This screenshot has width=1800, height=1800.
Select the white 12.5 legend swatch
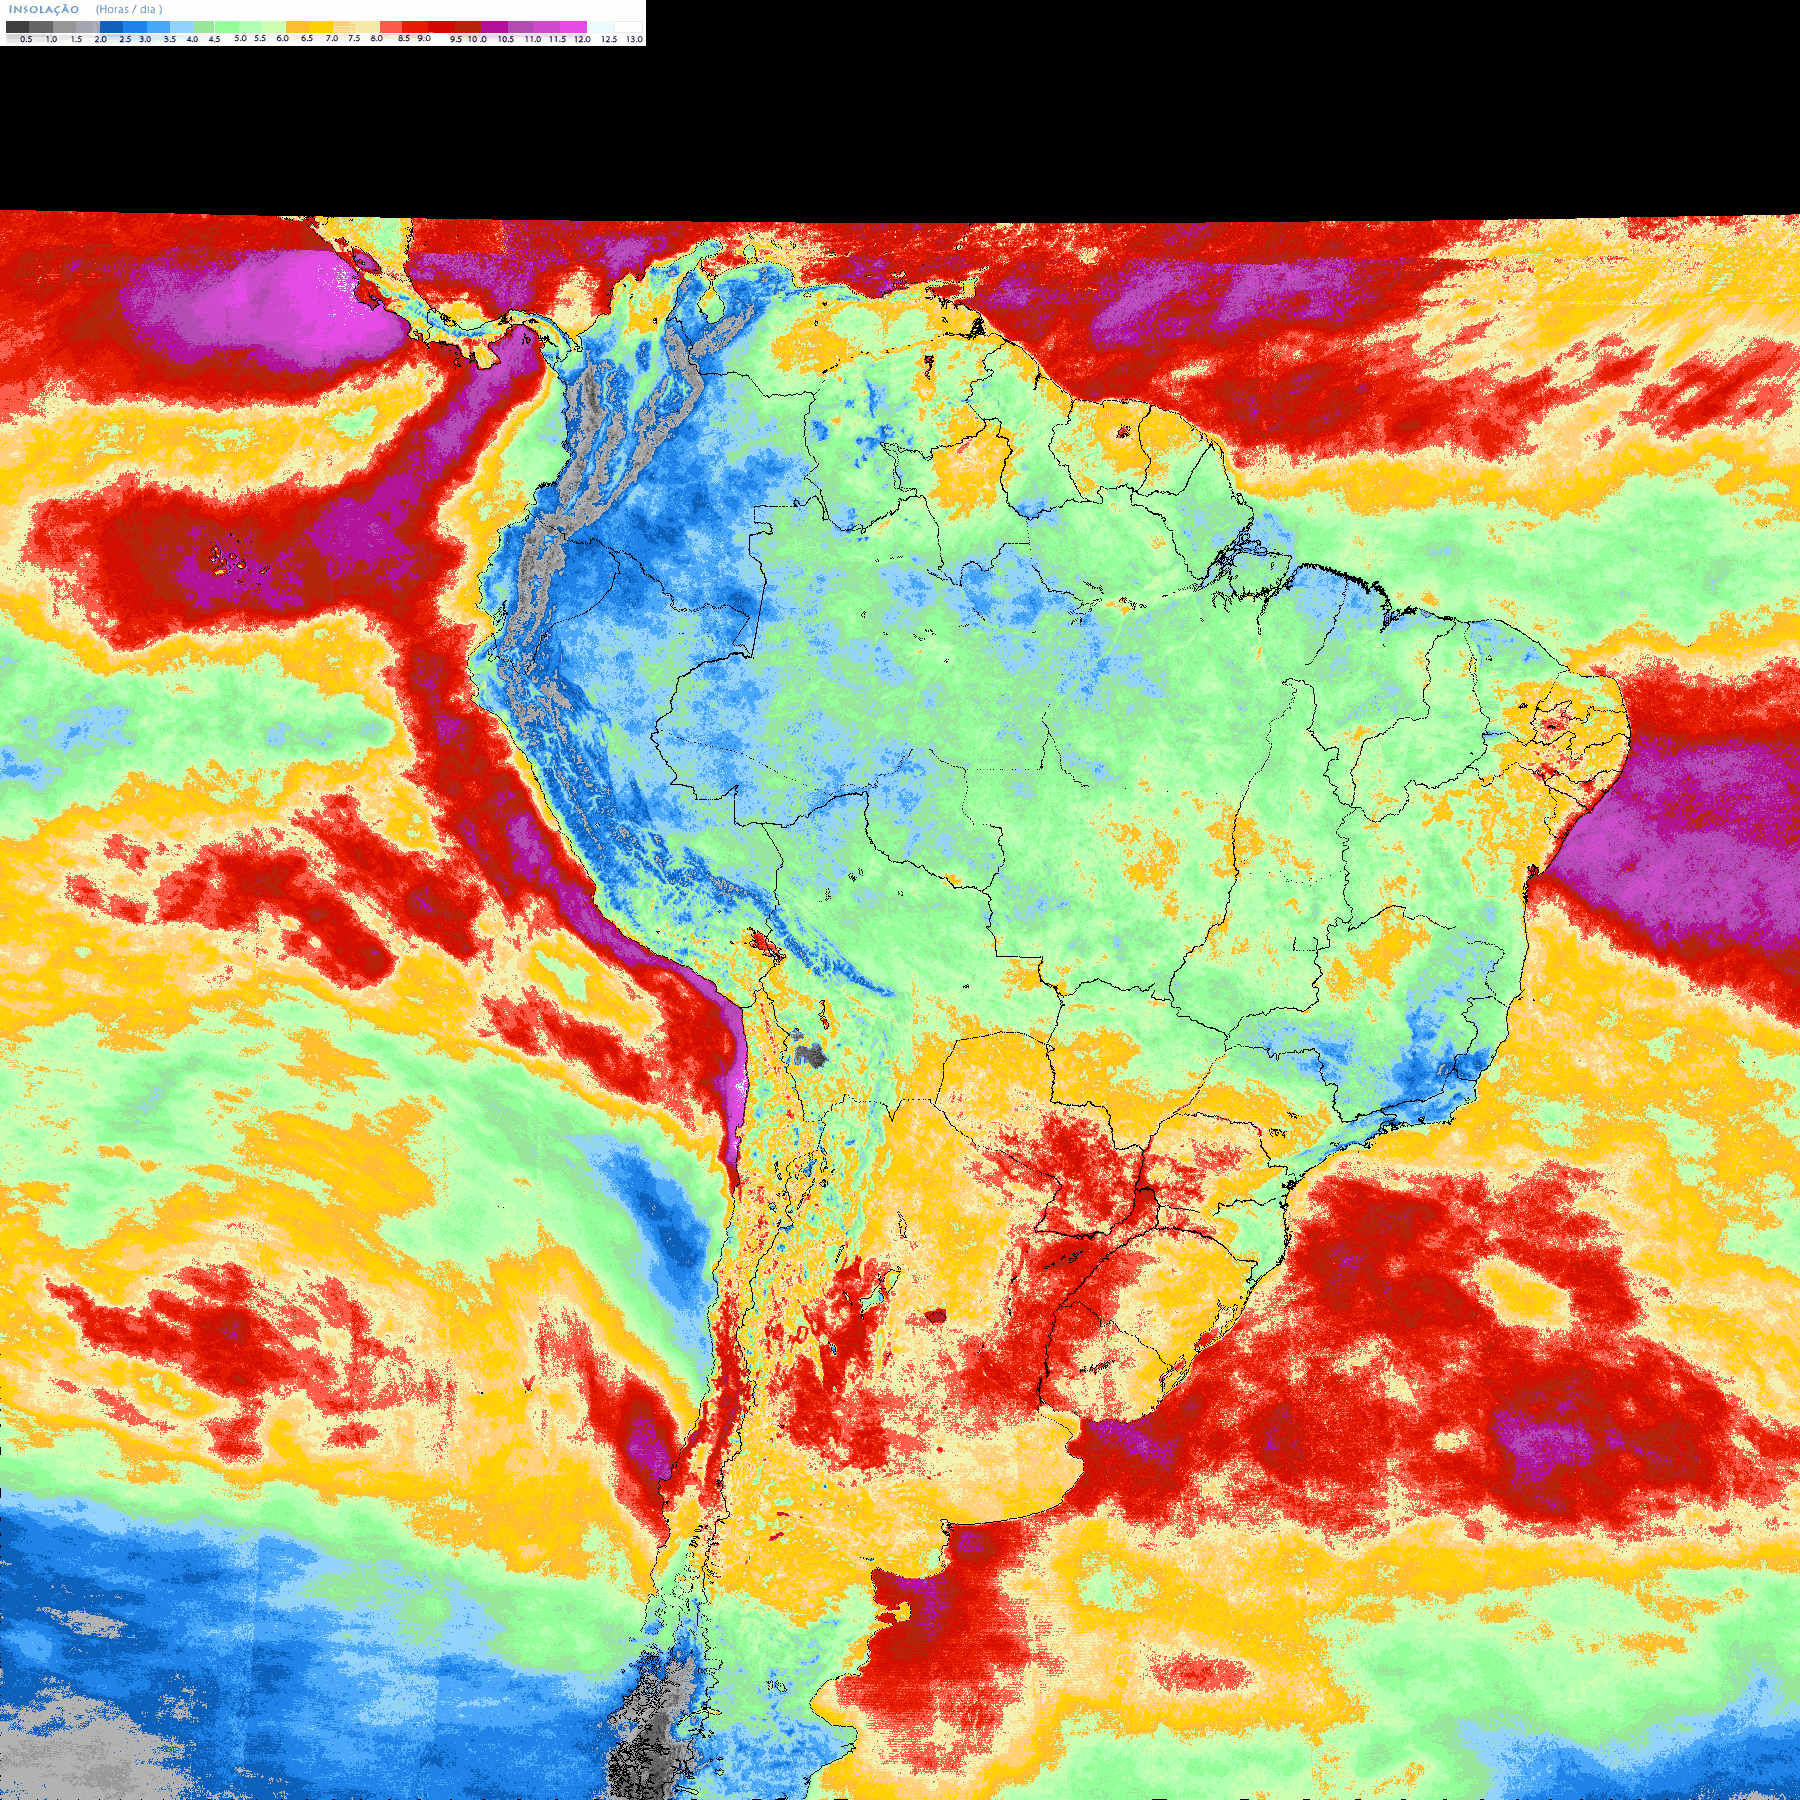pyautogui.click(x=628, y=27)
